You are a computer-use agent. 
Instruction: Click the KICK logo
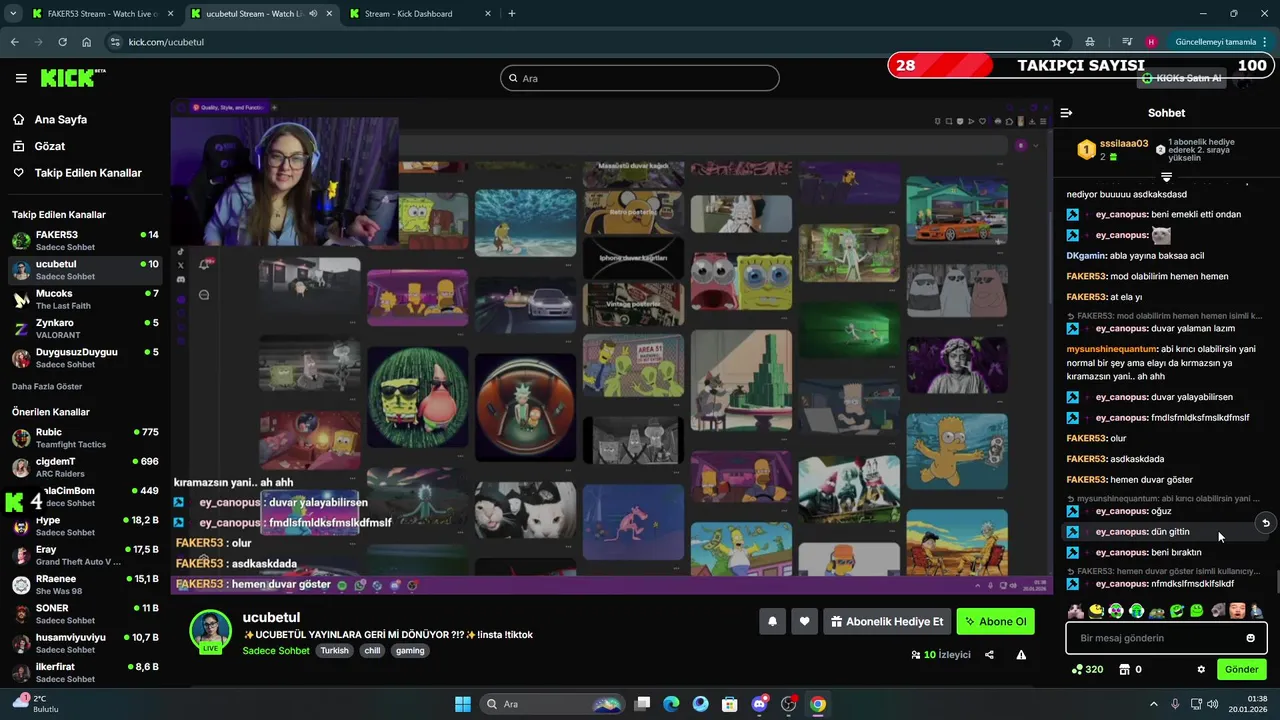coord(71,78)
